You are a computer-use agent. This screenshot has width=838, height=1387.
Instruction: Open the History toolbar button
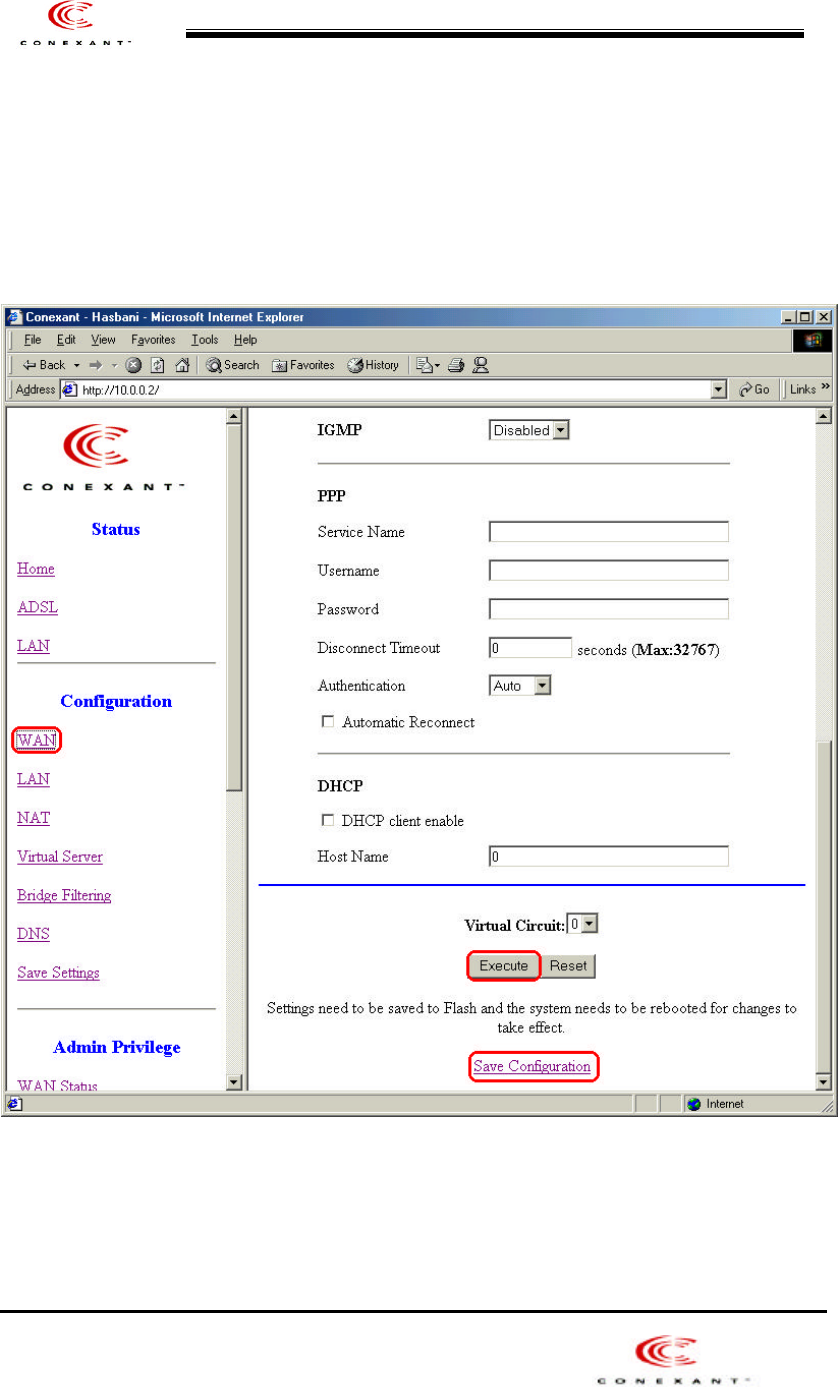(x=373, y=365)
